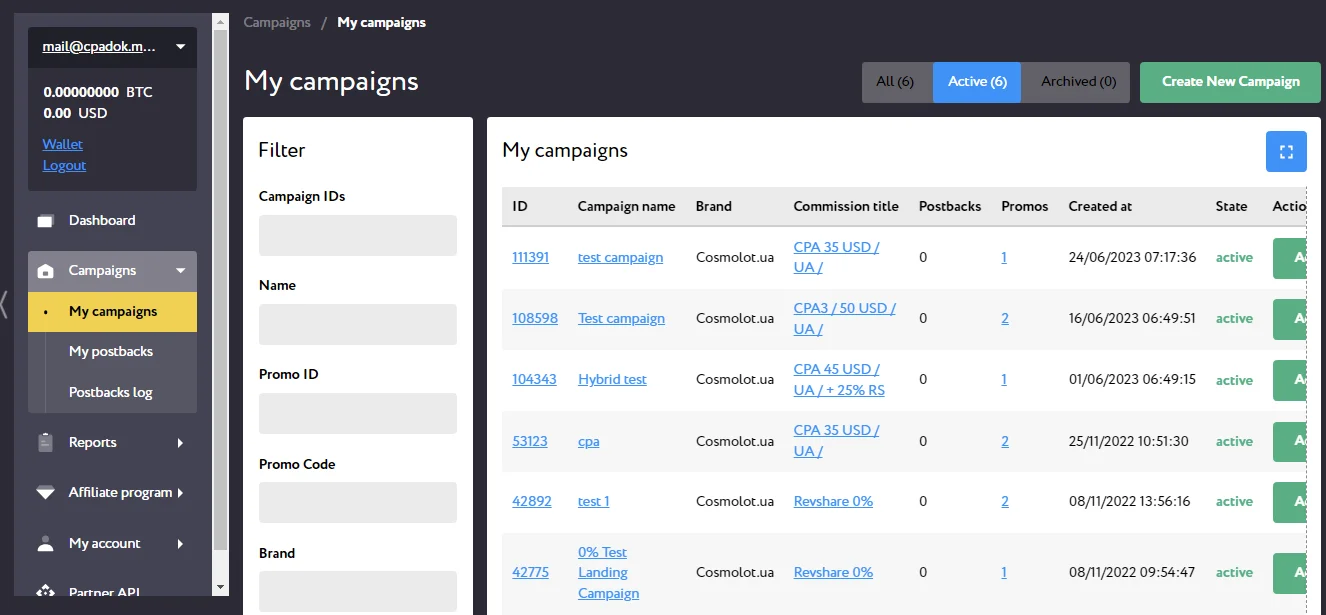Focus the Brand filter field
The image size is (1326, 615).
(x=358, y=591)
